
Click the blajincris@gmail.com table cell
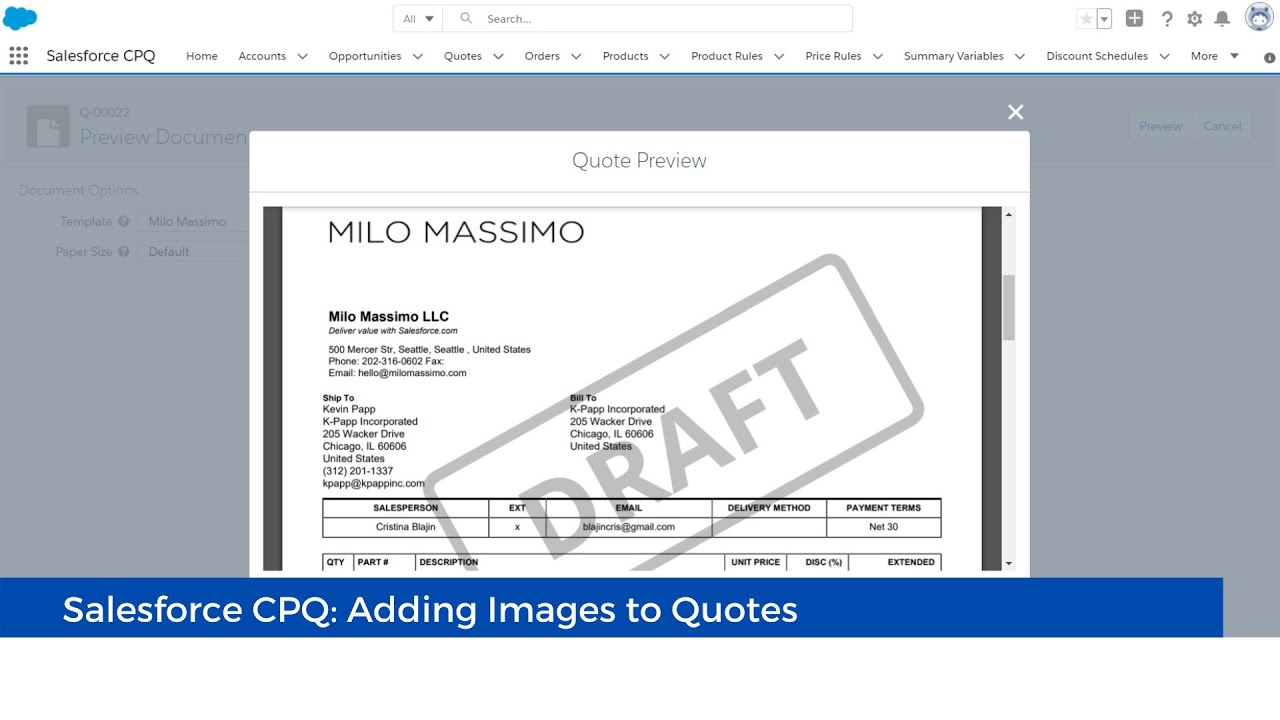628,527
